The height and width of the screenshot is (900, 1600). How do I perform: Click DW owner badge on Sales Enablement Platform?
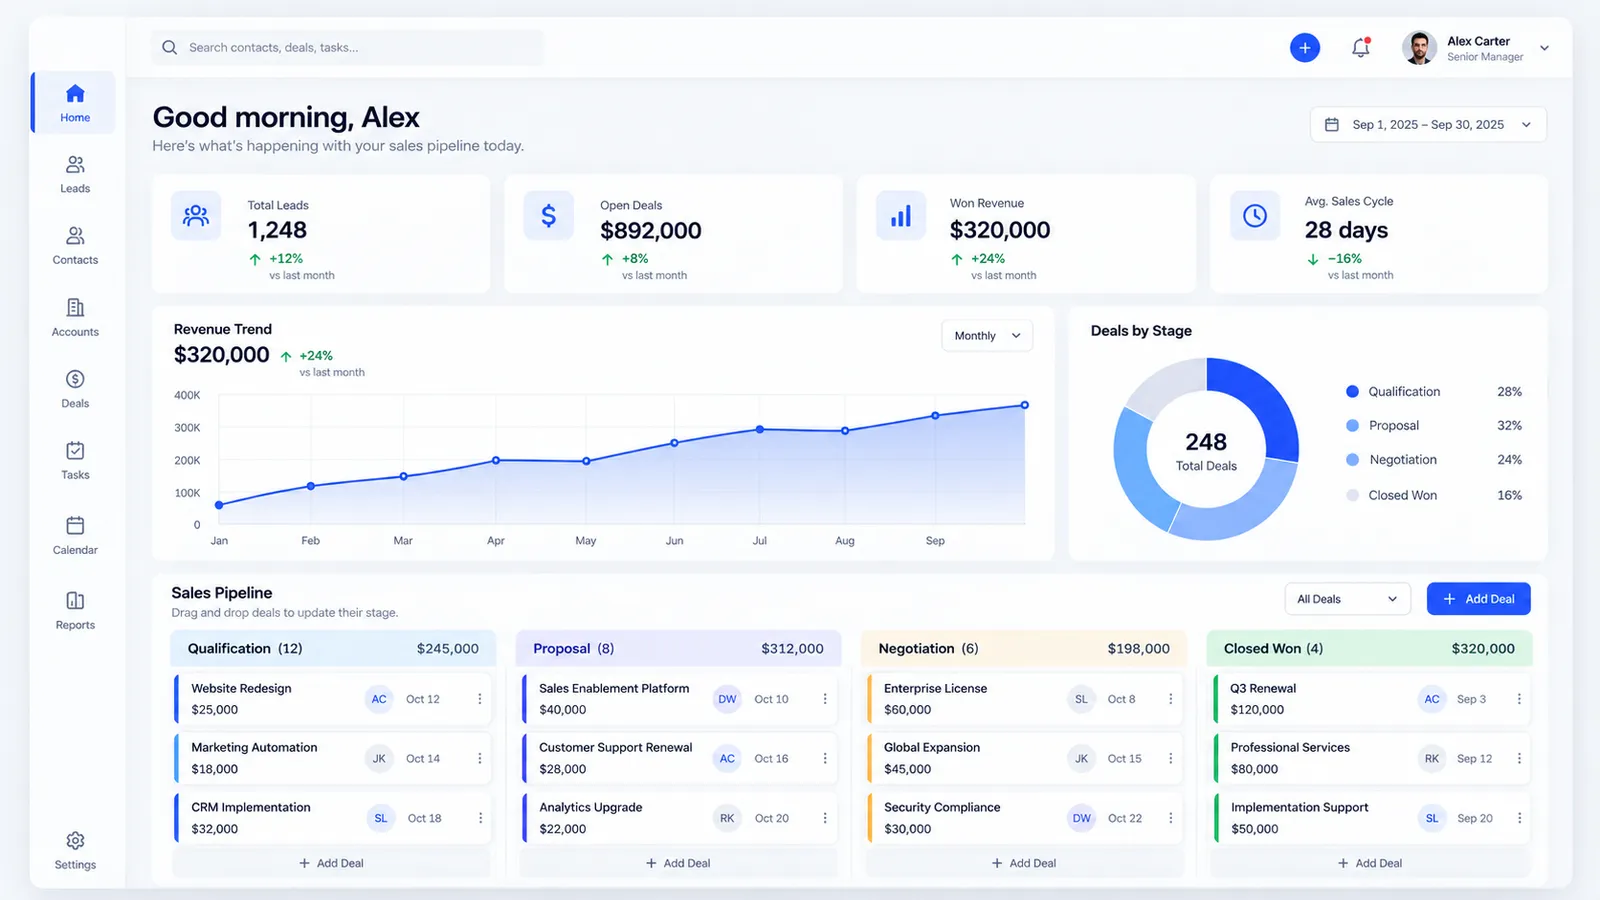pos(727,699)
